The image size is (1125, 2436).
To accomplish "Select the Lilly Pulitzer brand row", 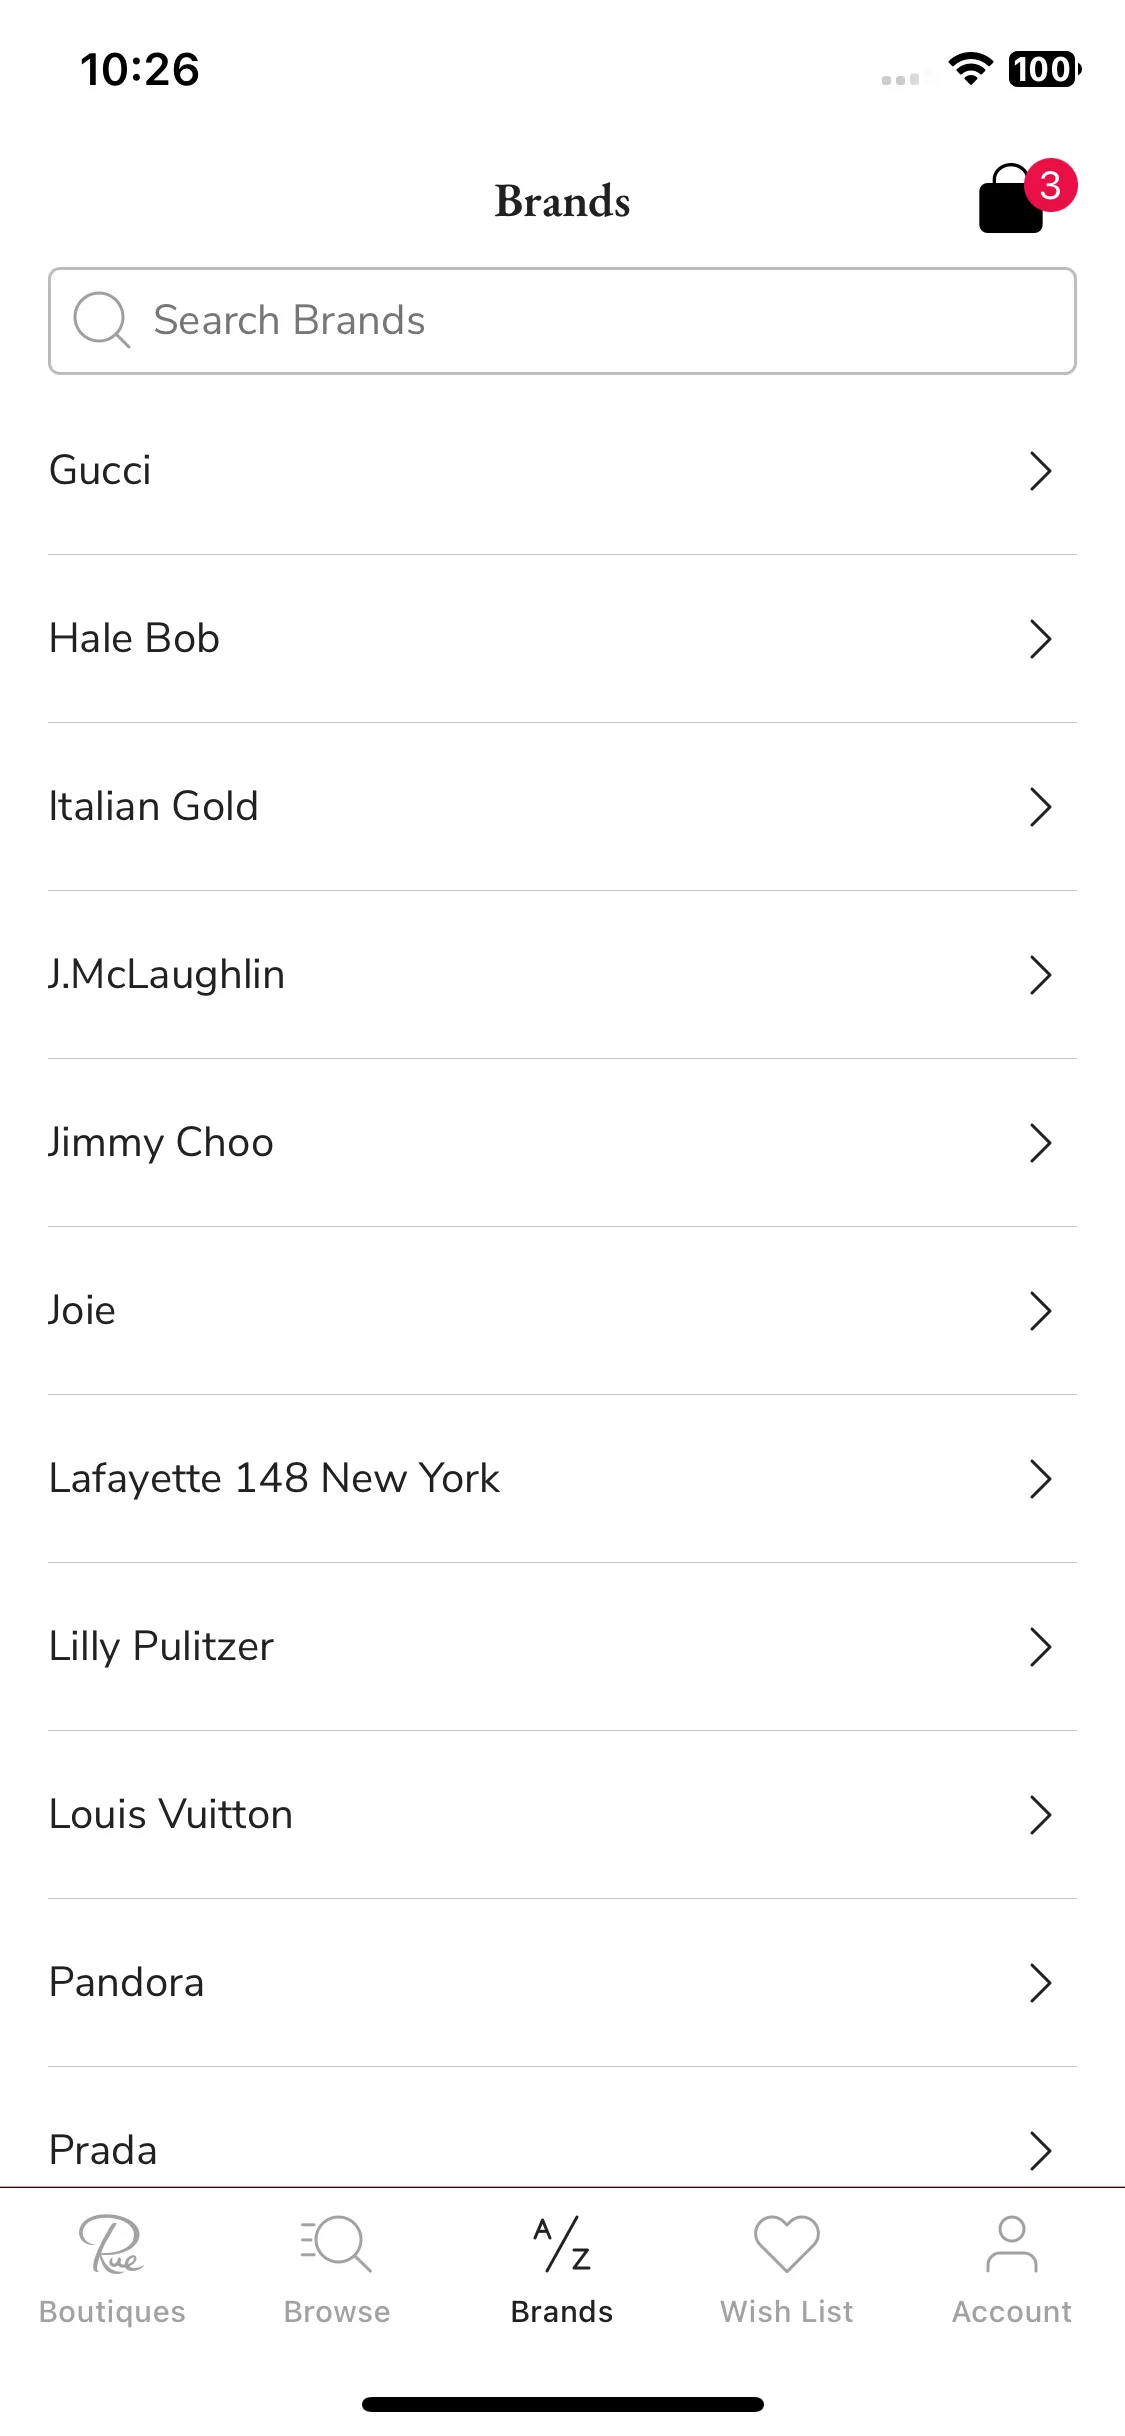I will click(x=562, y=1647).
